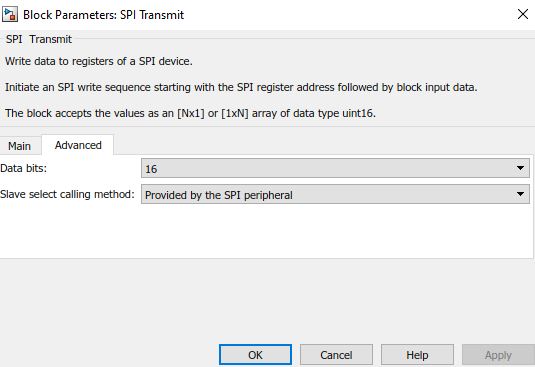Click the SPI Transmit group heading
The width and height of the screenshot is (535, 367).
pos(39,39)
